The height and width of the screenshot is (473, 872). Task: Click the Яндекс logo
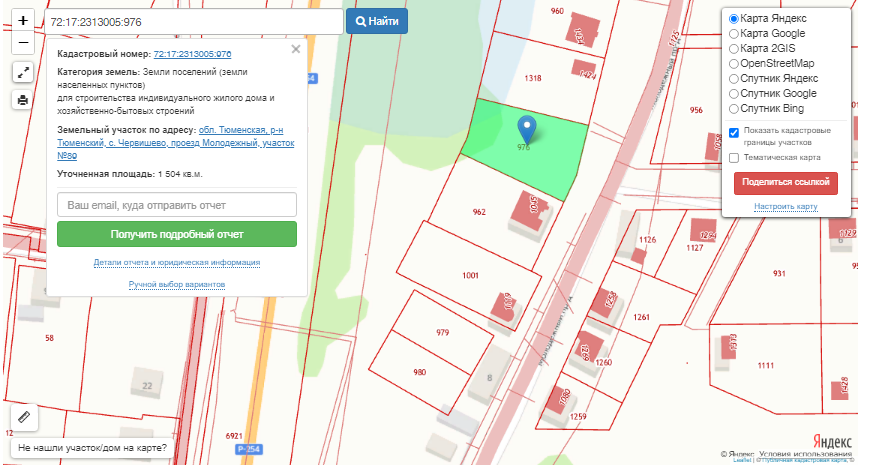(832, 442)
